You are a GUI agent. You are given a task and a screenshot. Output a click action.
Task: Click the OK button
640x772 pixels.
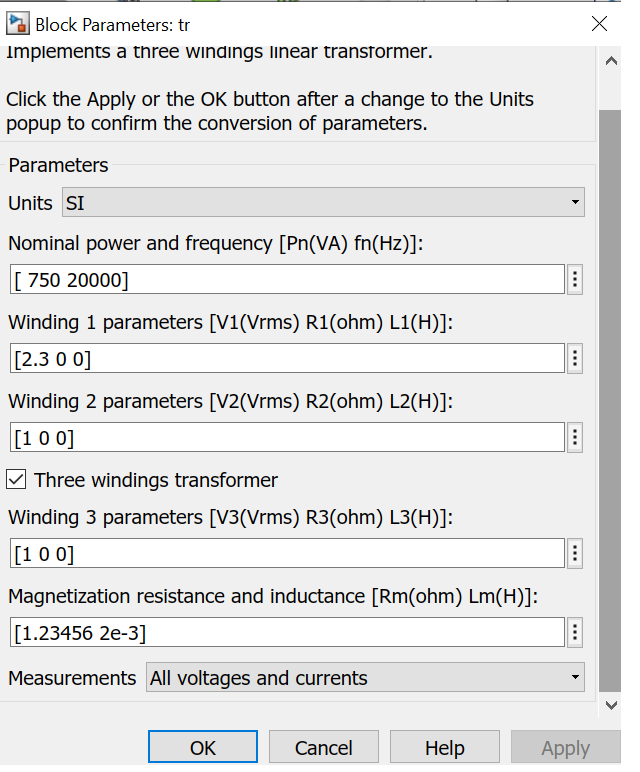(203, 747)
